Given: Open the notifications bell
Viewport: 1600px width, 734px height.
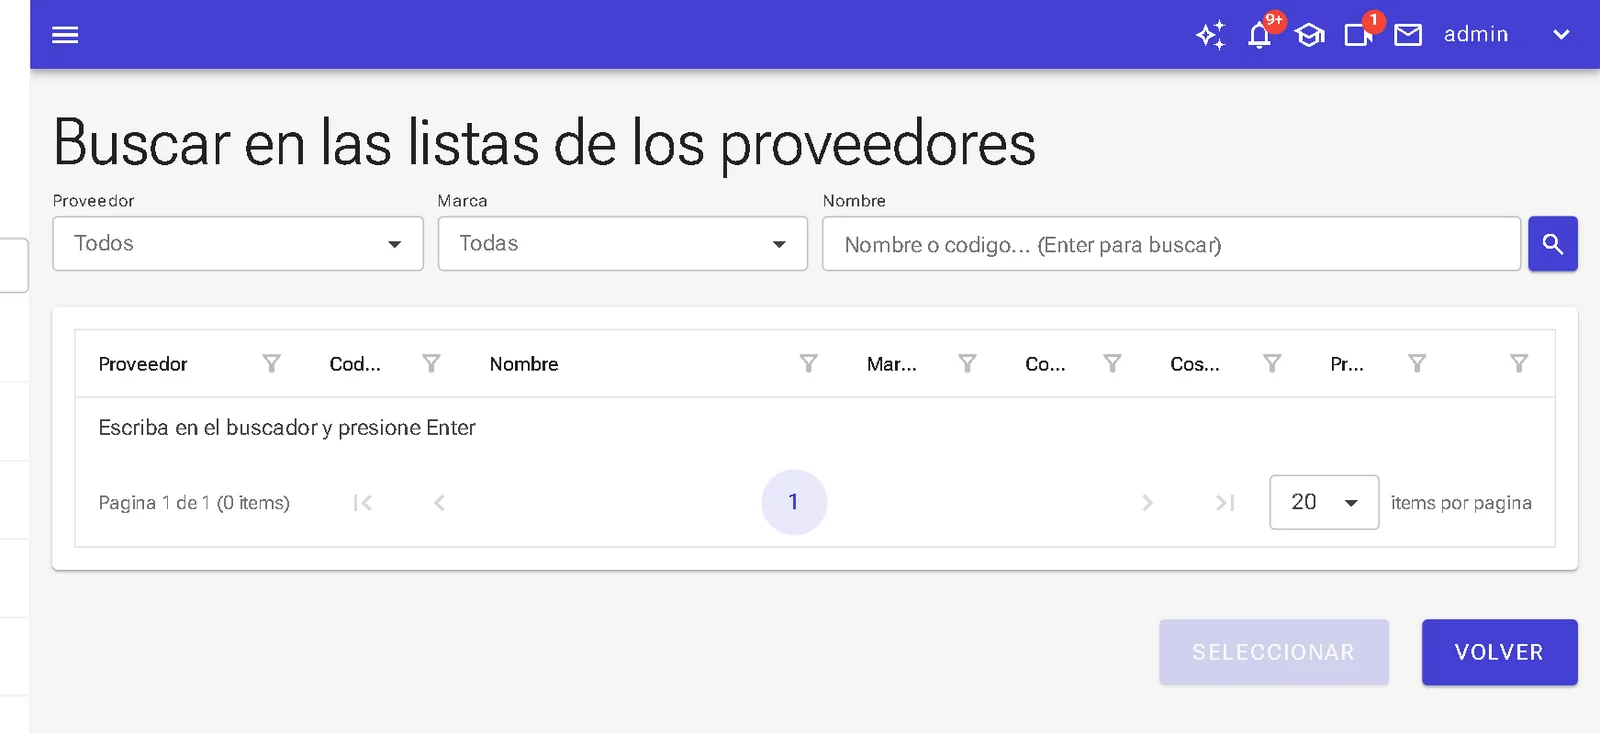Looking at the screenshot, I should [x=1260, y=35].
